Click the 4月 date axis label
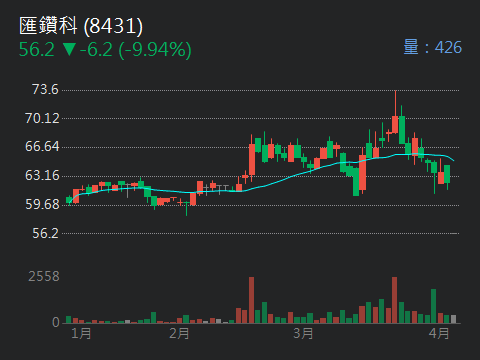 (x=439, y=333)
